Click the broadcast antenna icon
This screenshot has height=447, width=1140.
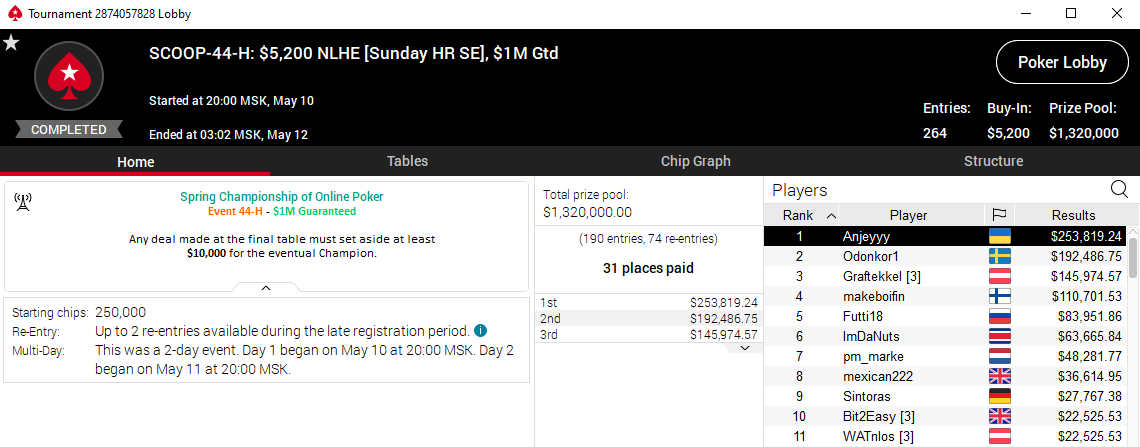point(23,203)
